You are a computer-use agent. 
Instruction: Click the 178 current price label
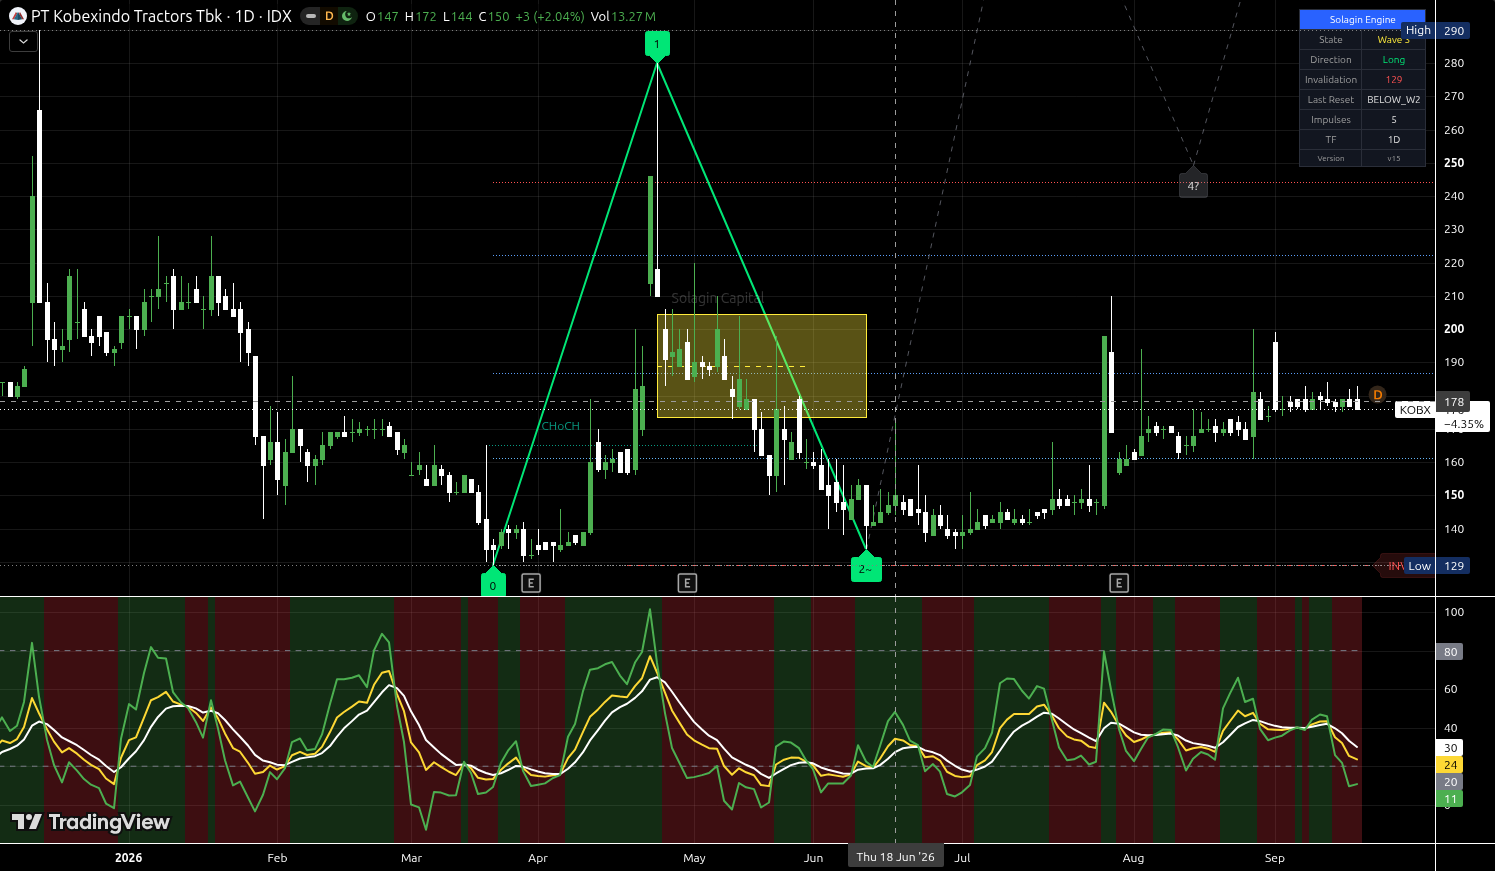(x=1453, y=402)
